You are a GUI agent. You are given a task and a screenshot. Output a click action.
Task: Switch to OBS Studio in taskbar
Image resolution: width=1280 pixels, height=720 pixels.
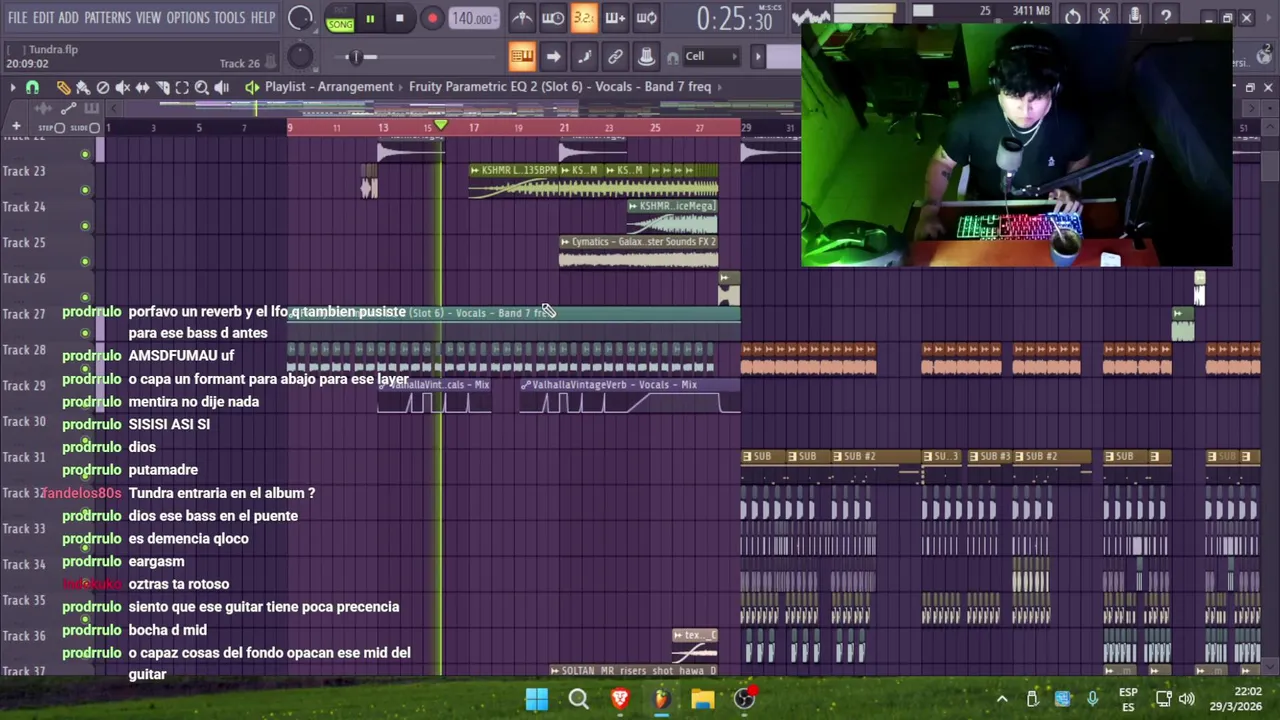tap(745, 699)
